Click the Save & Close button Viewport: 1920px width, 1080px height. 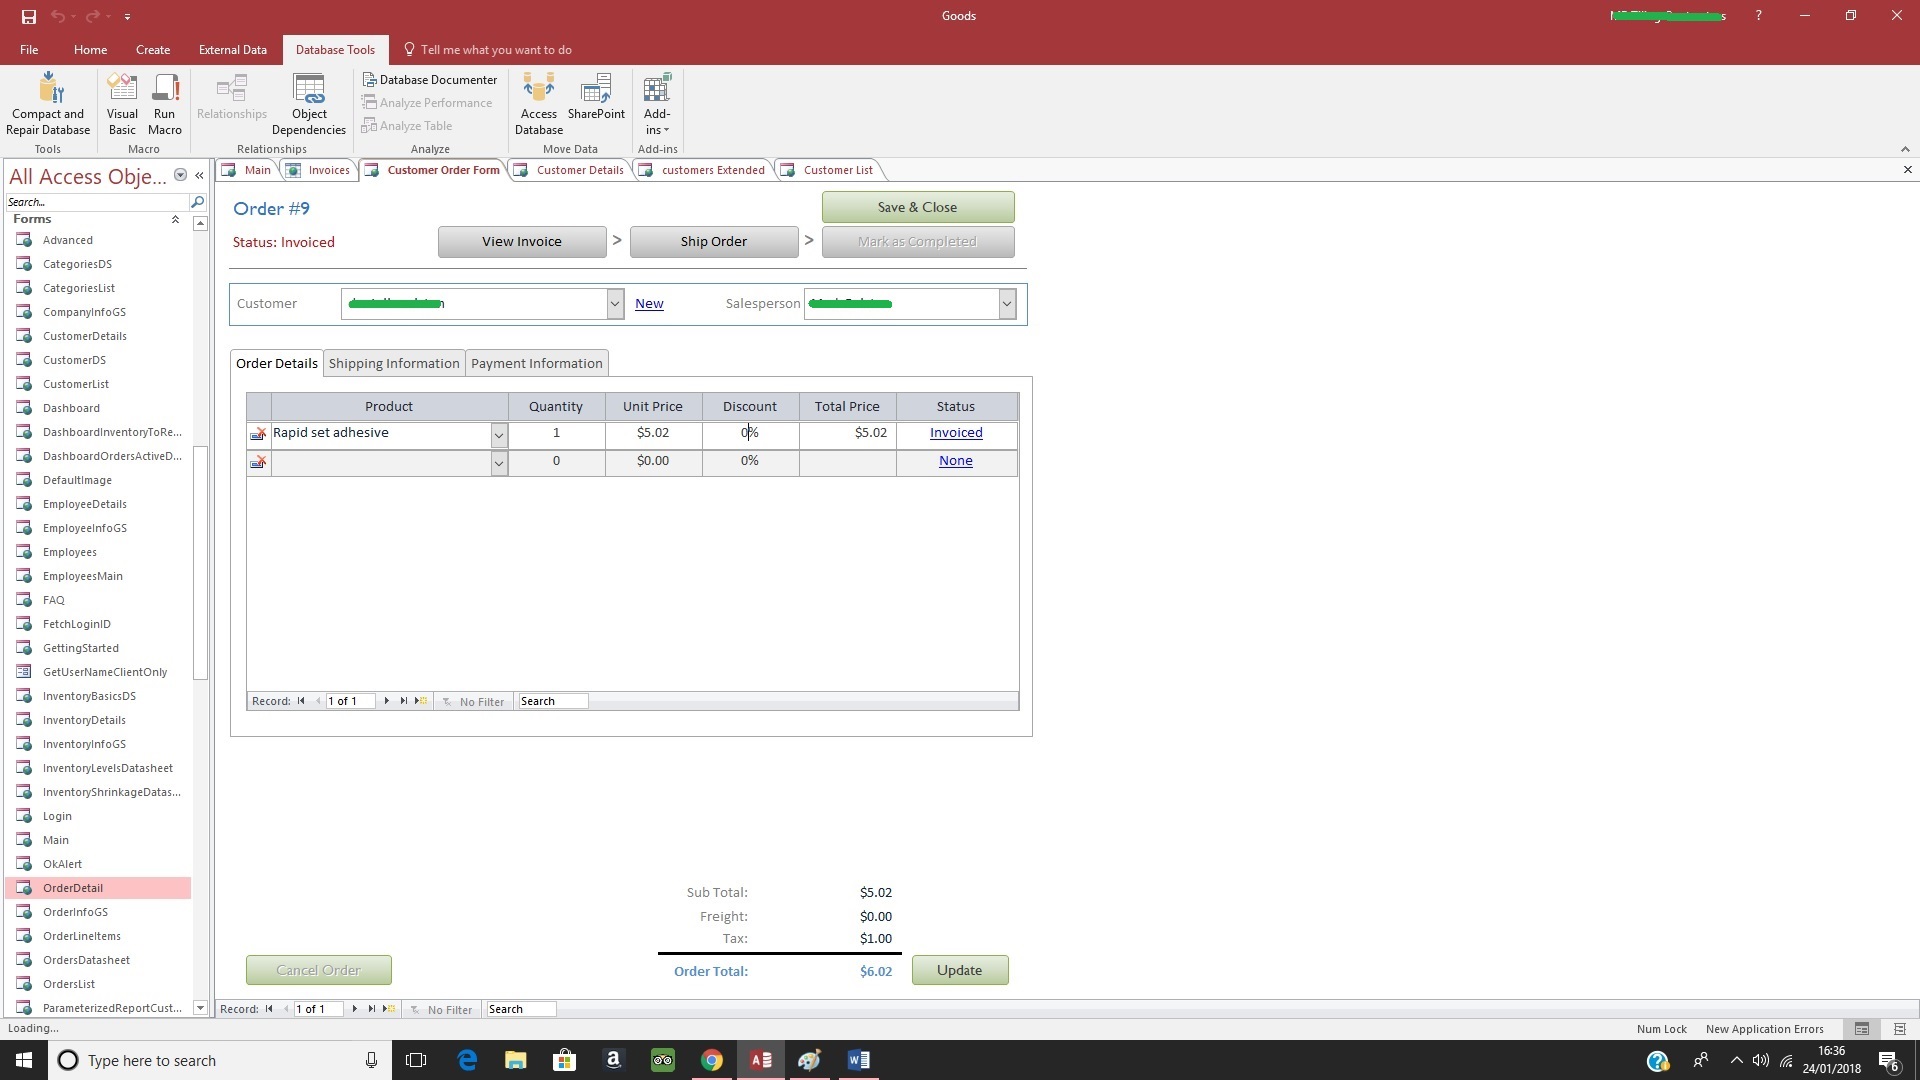click(x=918, y=207)
